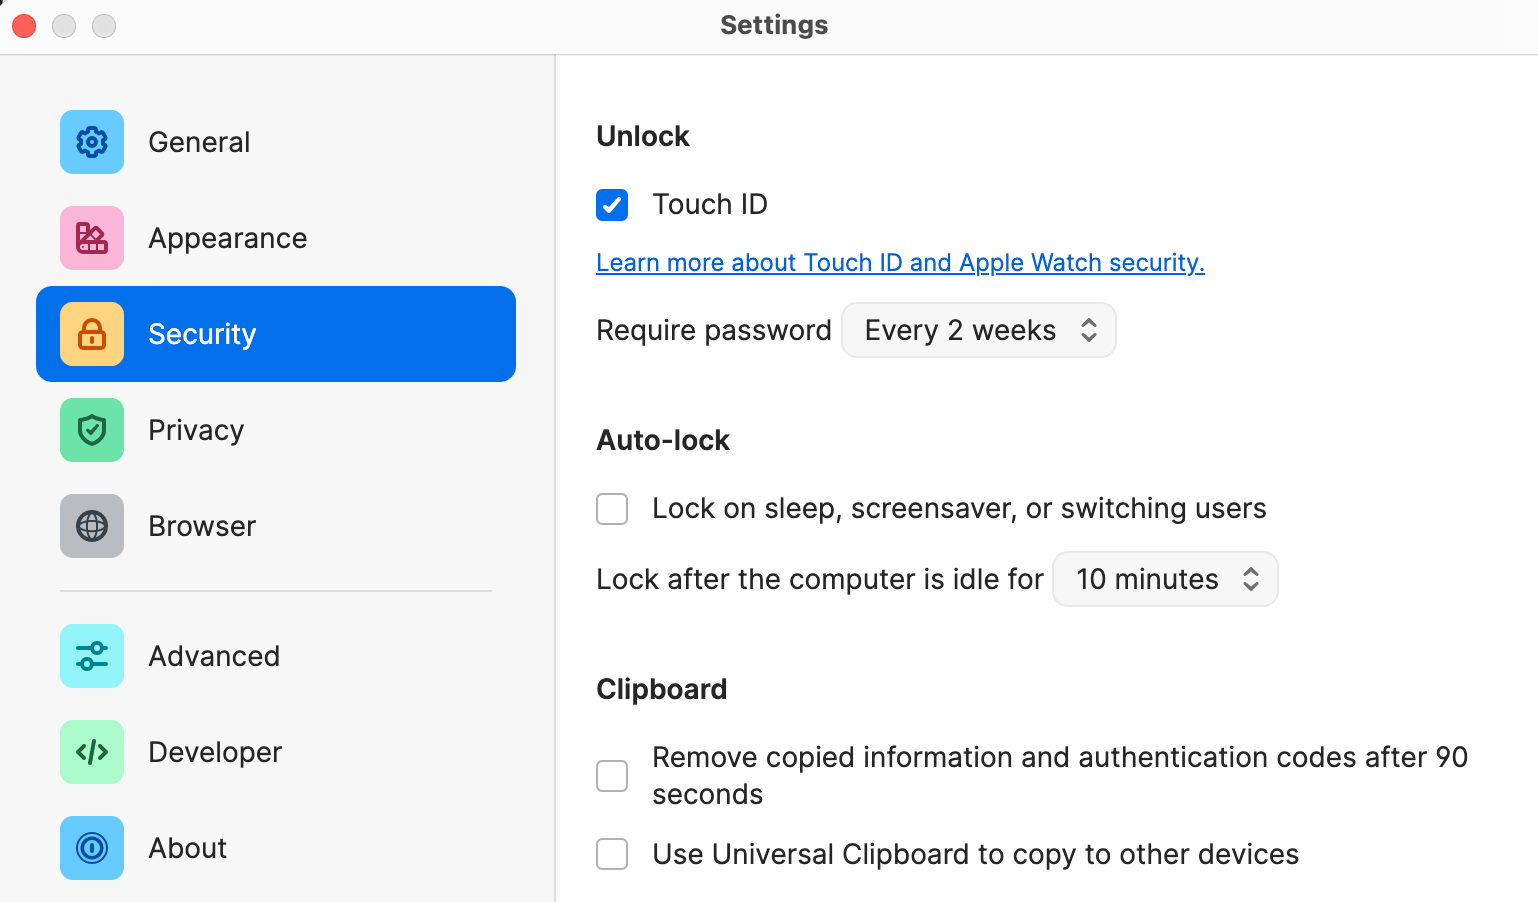Click the General gear icon
Viewport: 1538px width, 902px height.
point(92,142)
